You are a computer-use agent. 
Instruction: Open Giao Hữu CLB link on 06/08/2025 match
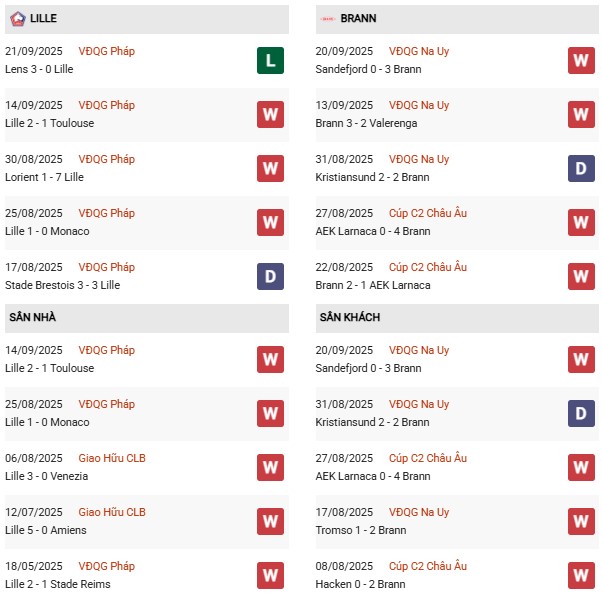tap(112, 458)
